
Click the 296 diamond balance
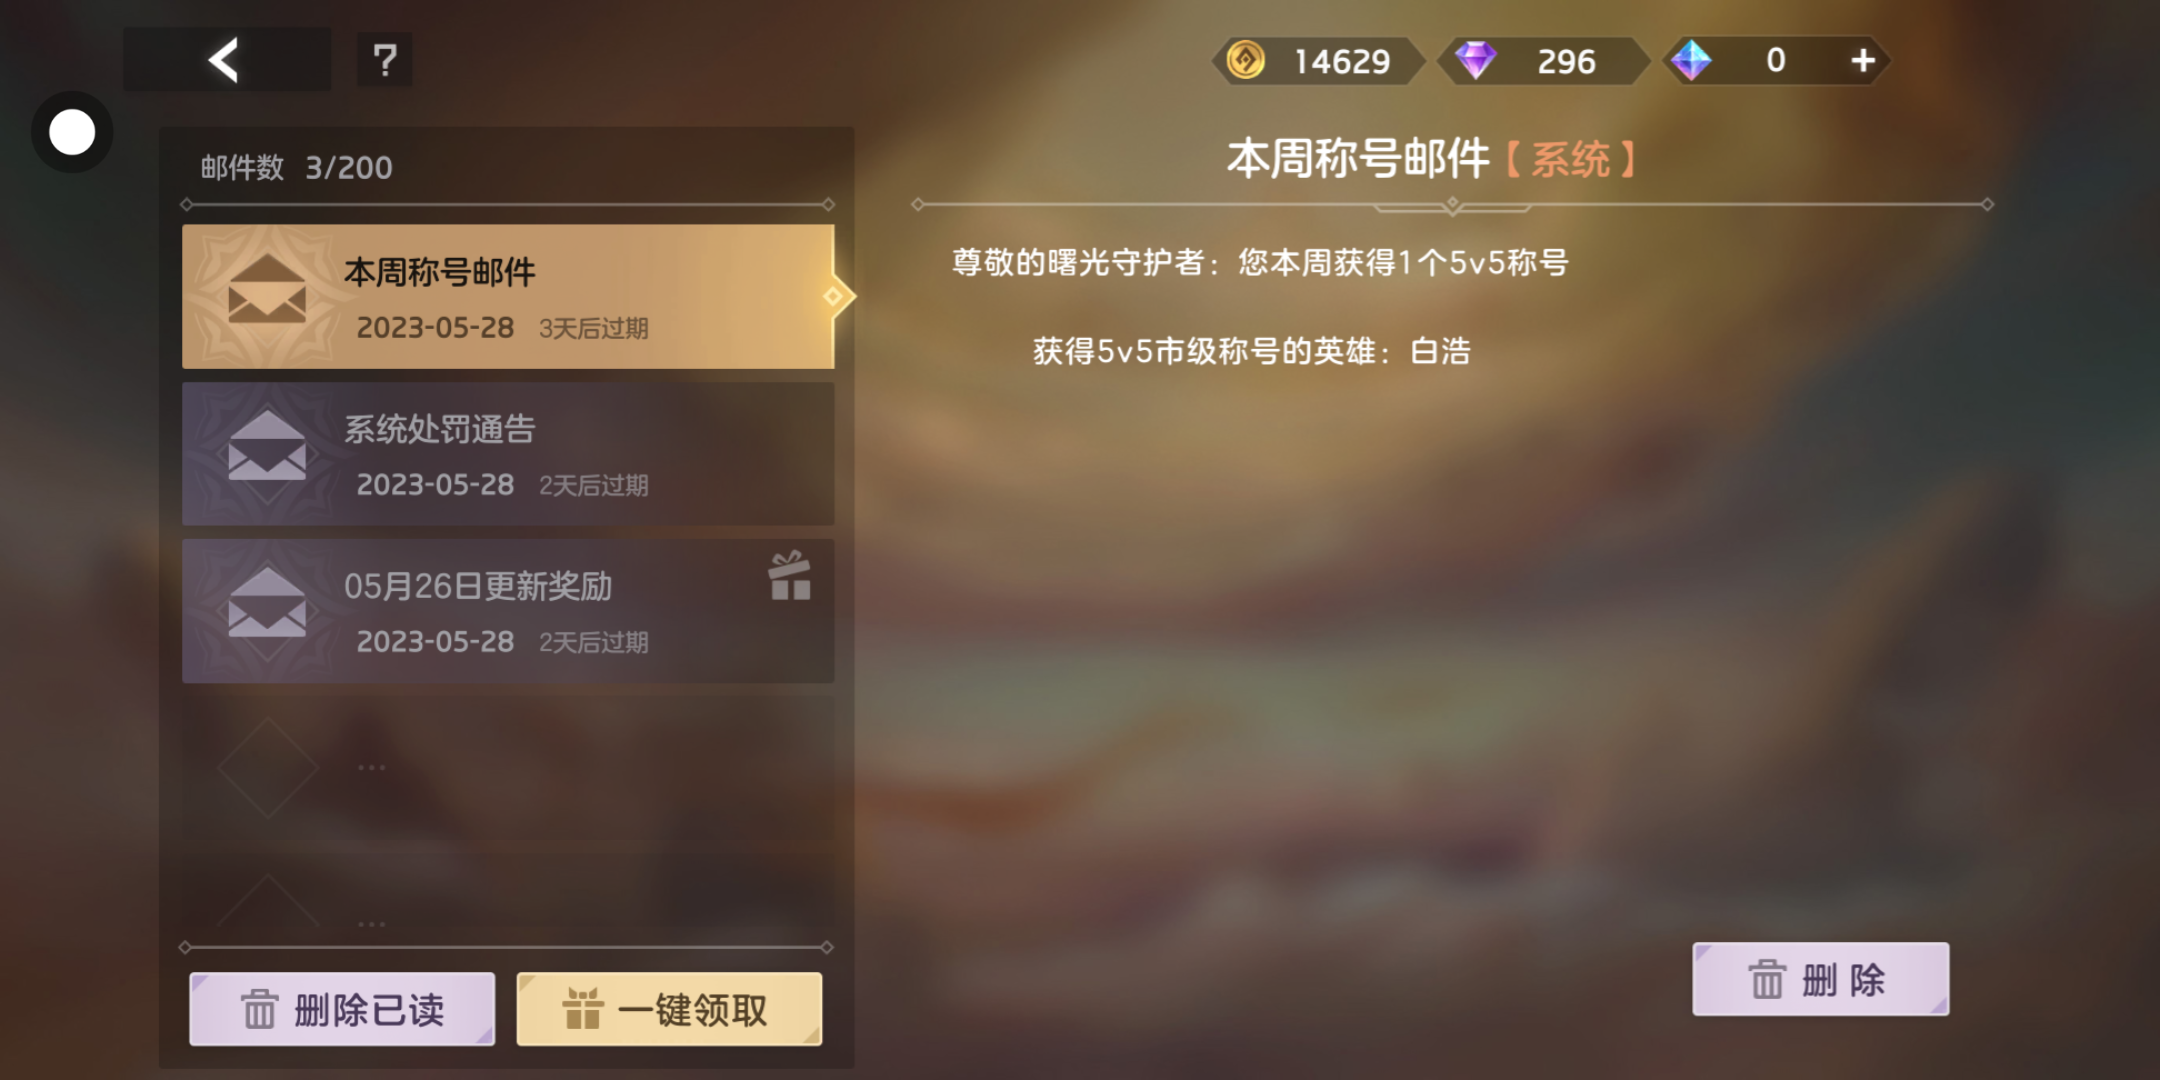[1566, 61]
